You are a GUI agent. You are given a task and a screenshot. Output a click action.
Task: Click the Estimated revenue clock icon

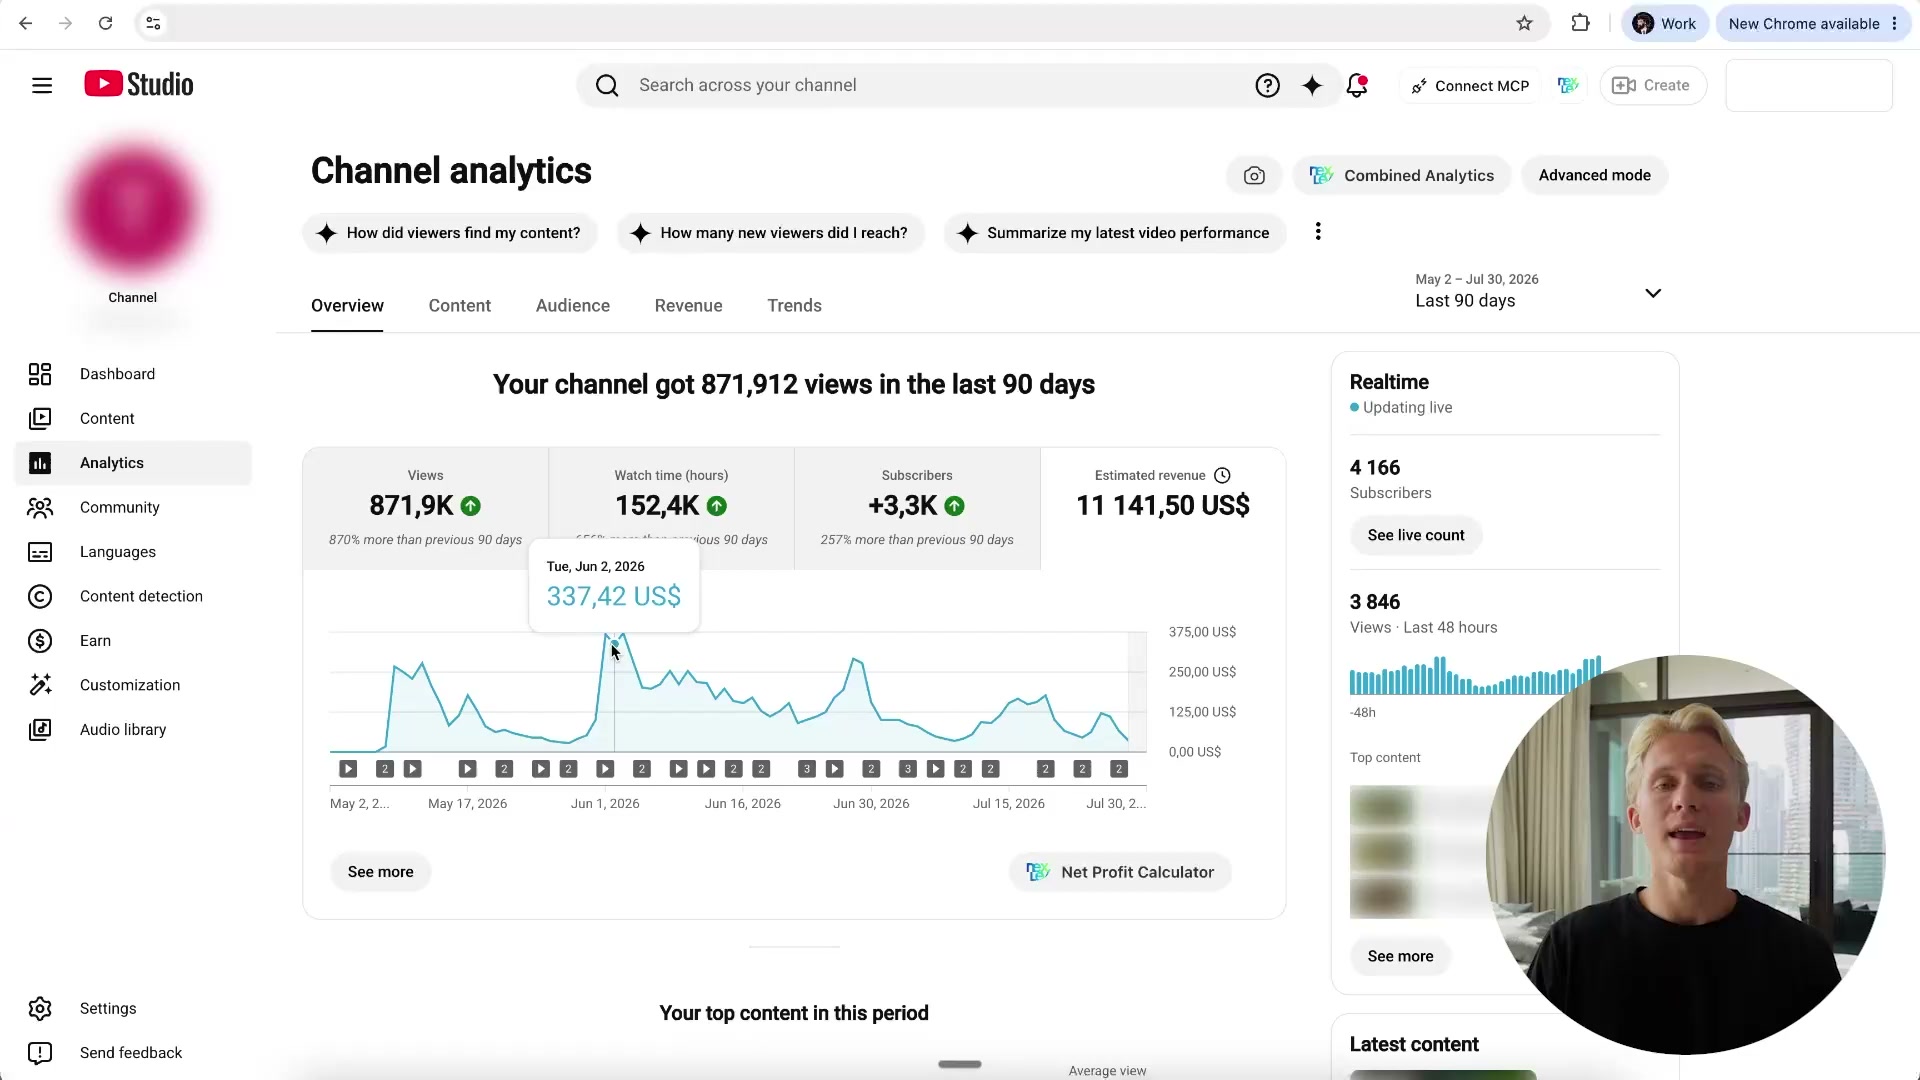click(1222, 476)
